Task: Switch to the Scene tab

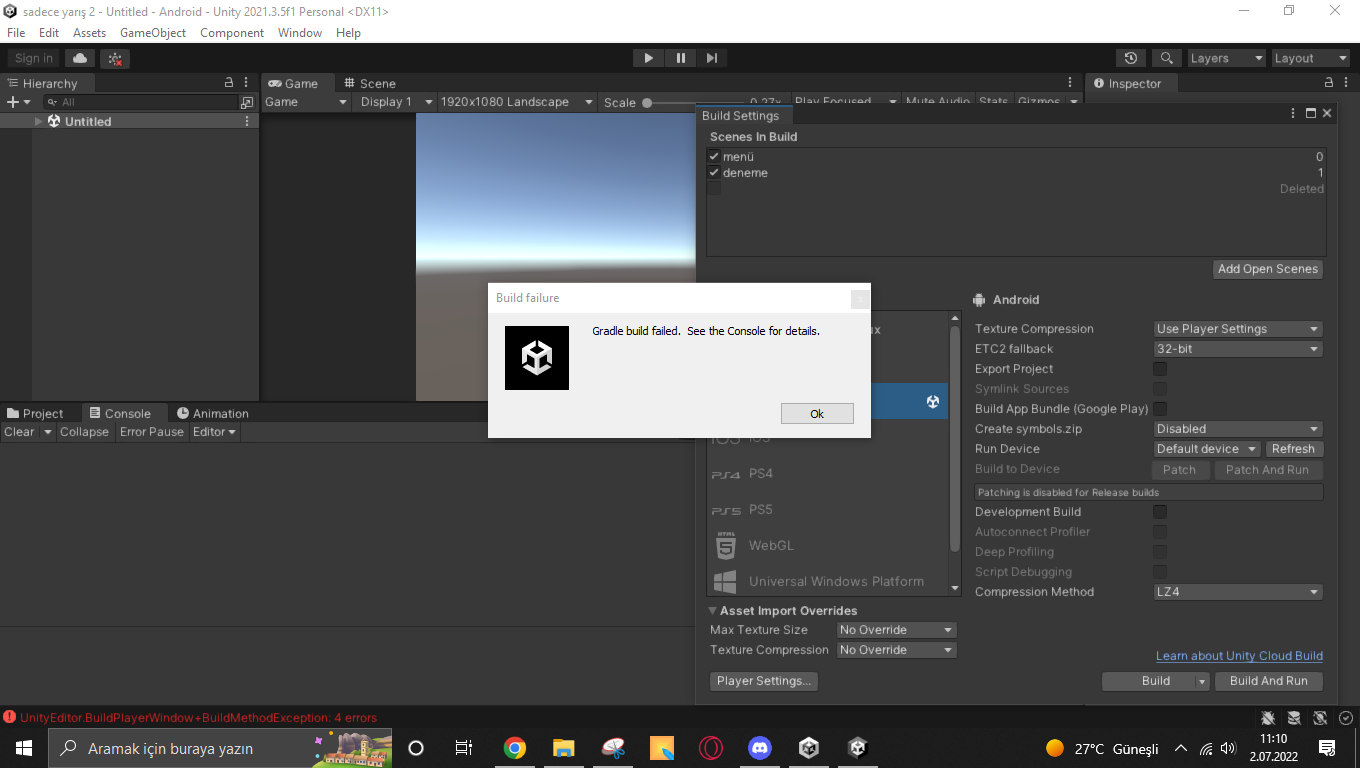Action: click(369, 83)
